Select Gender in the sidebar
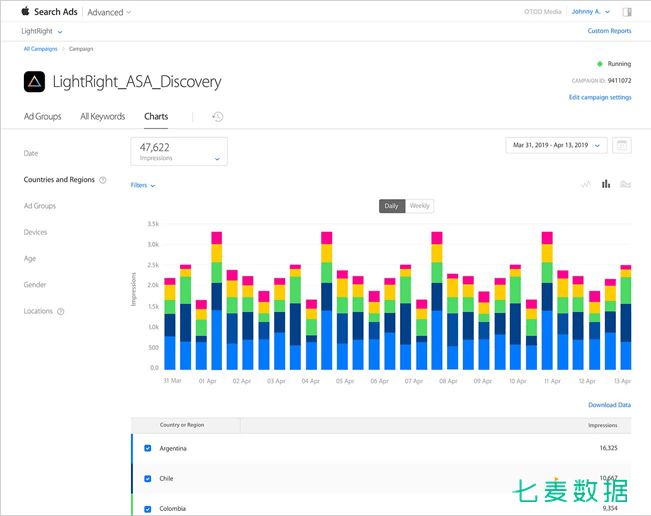 35,285
